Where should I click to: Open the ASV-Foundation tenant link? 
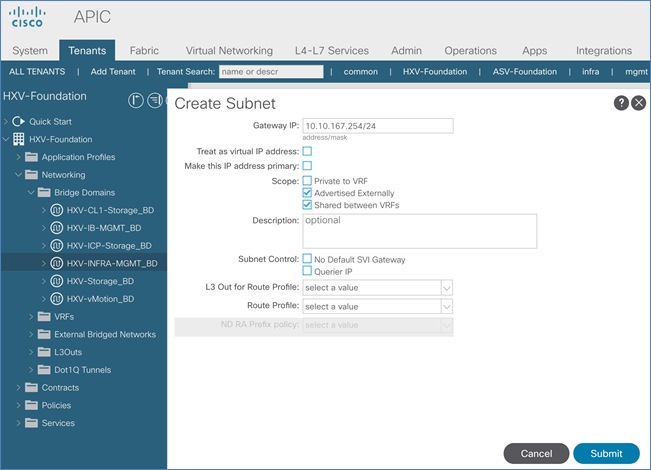525,71
